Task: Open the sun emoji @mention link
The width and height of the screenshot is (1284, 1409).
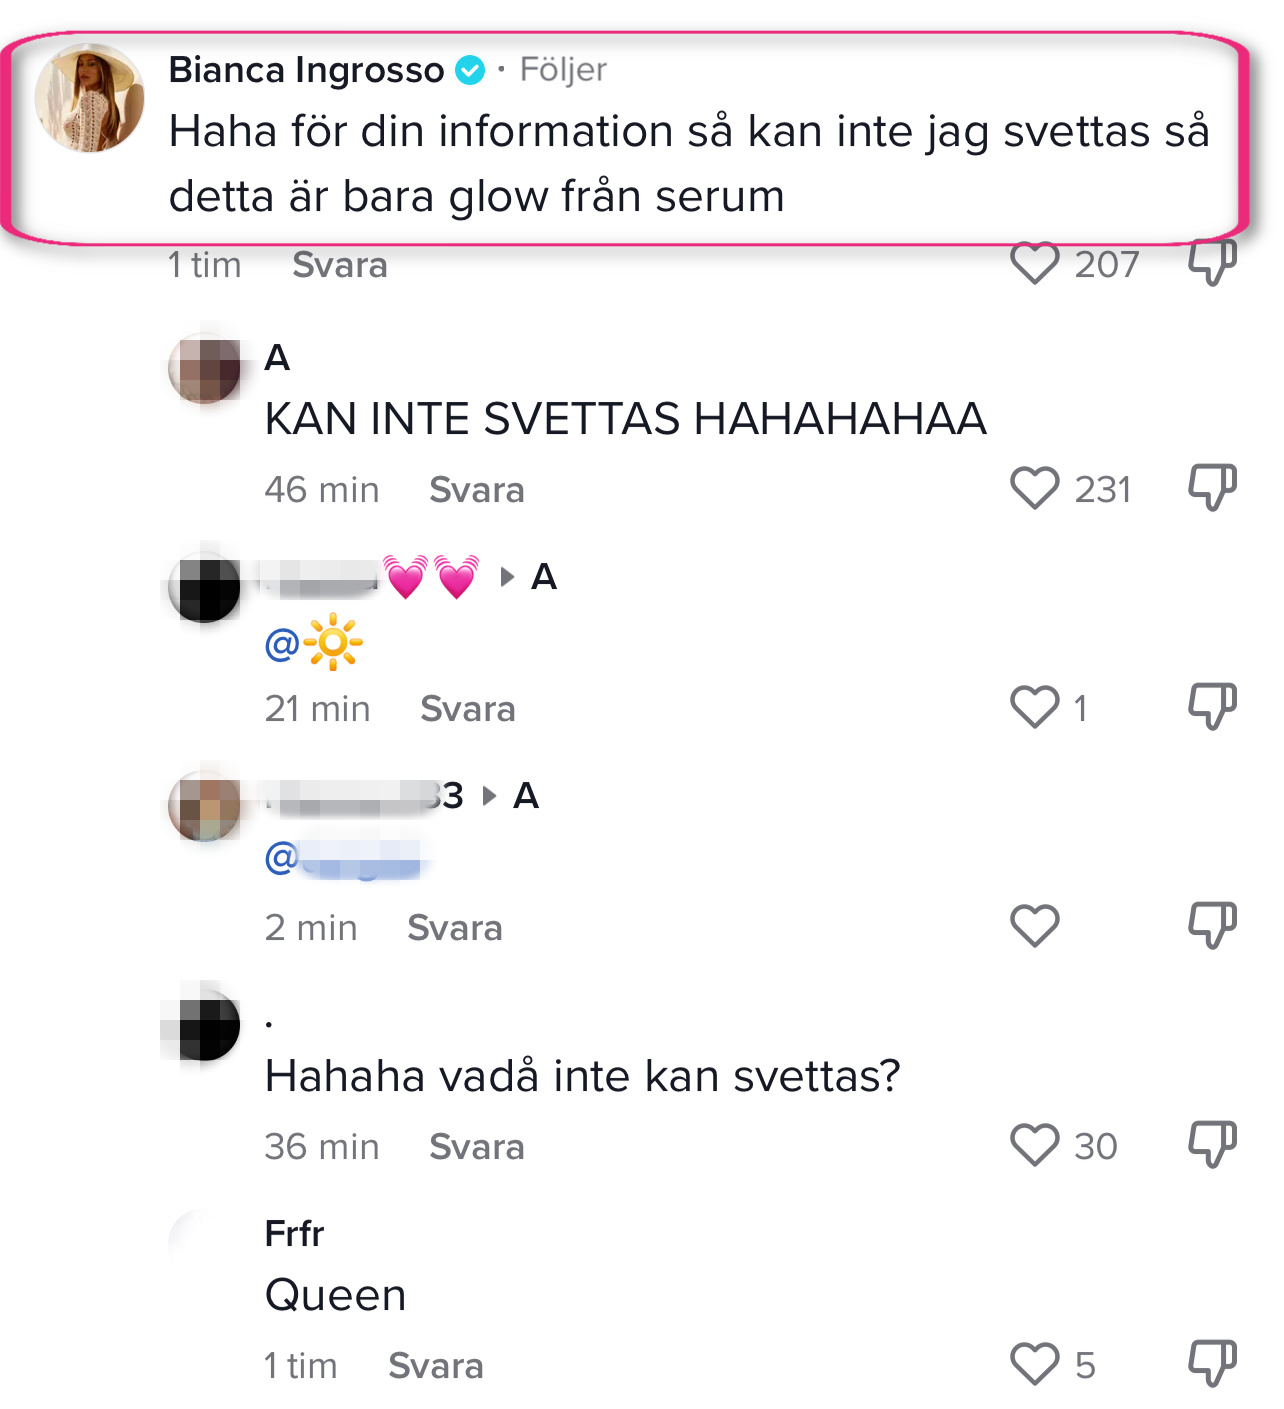Action: coord(314,643)
